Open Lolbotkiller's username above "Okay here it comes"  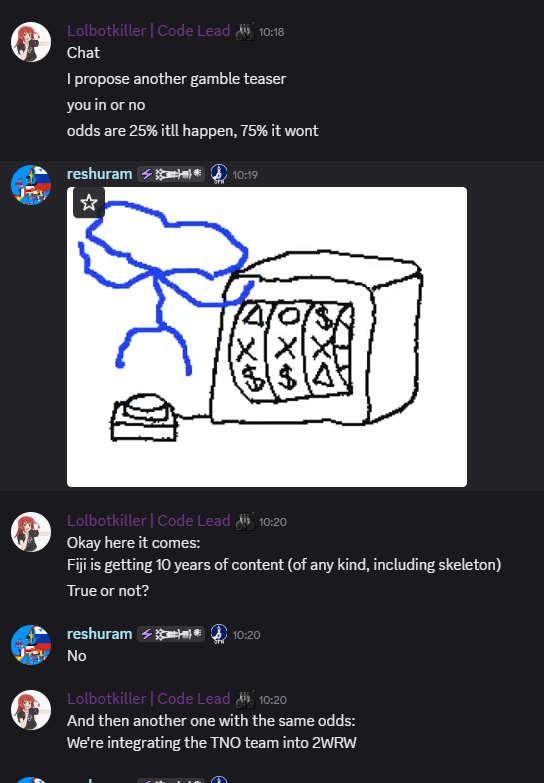[x=149, y=521]
